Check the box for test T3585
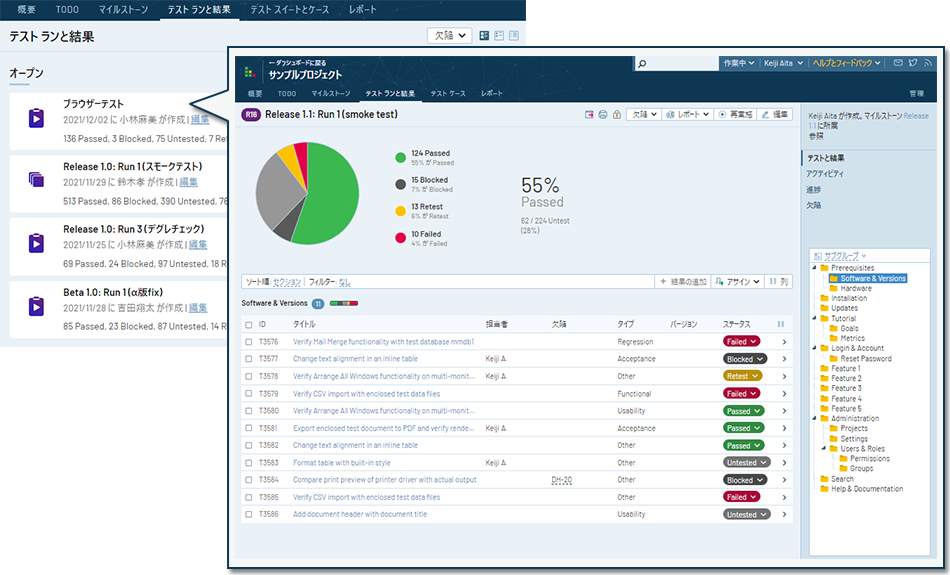 click(248, 497)
